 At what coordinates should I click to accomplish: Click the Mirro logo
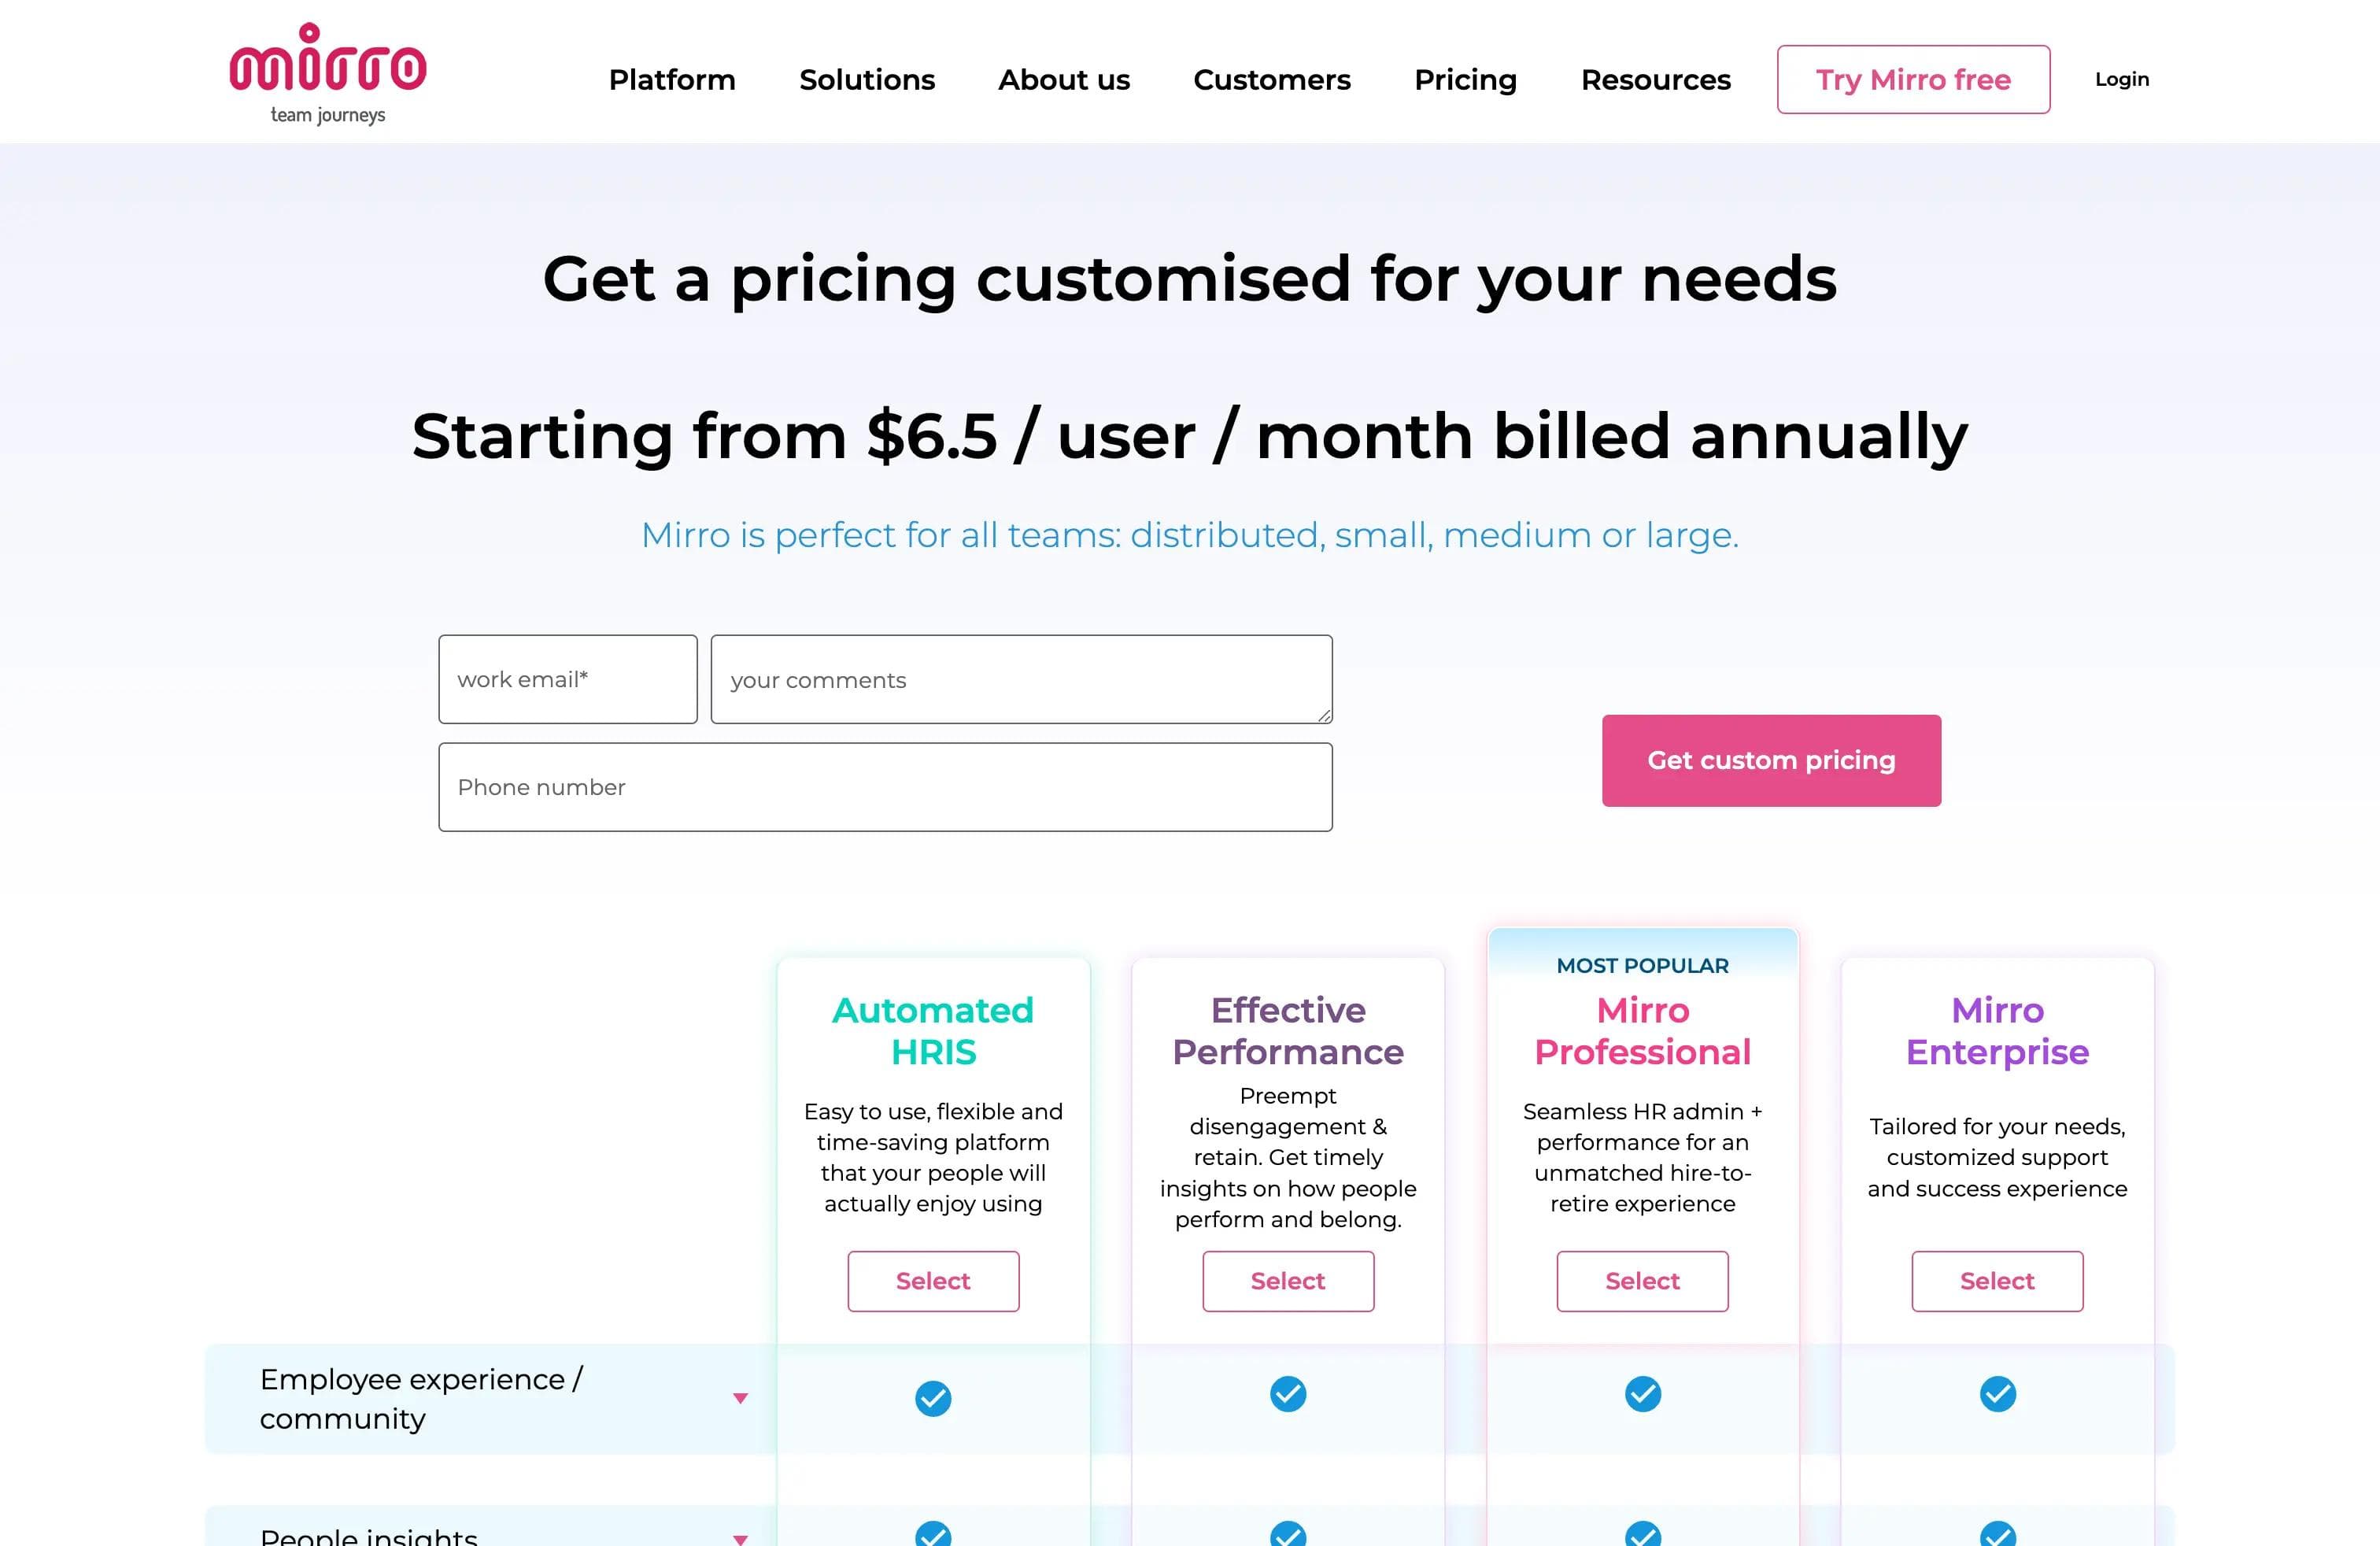328,70
